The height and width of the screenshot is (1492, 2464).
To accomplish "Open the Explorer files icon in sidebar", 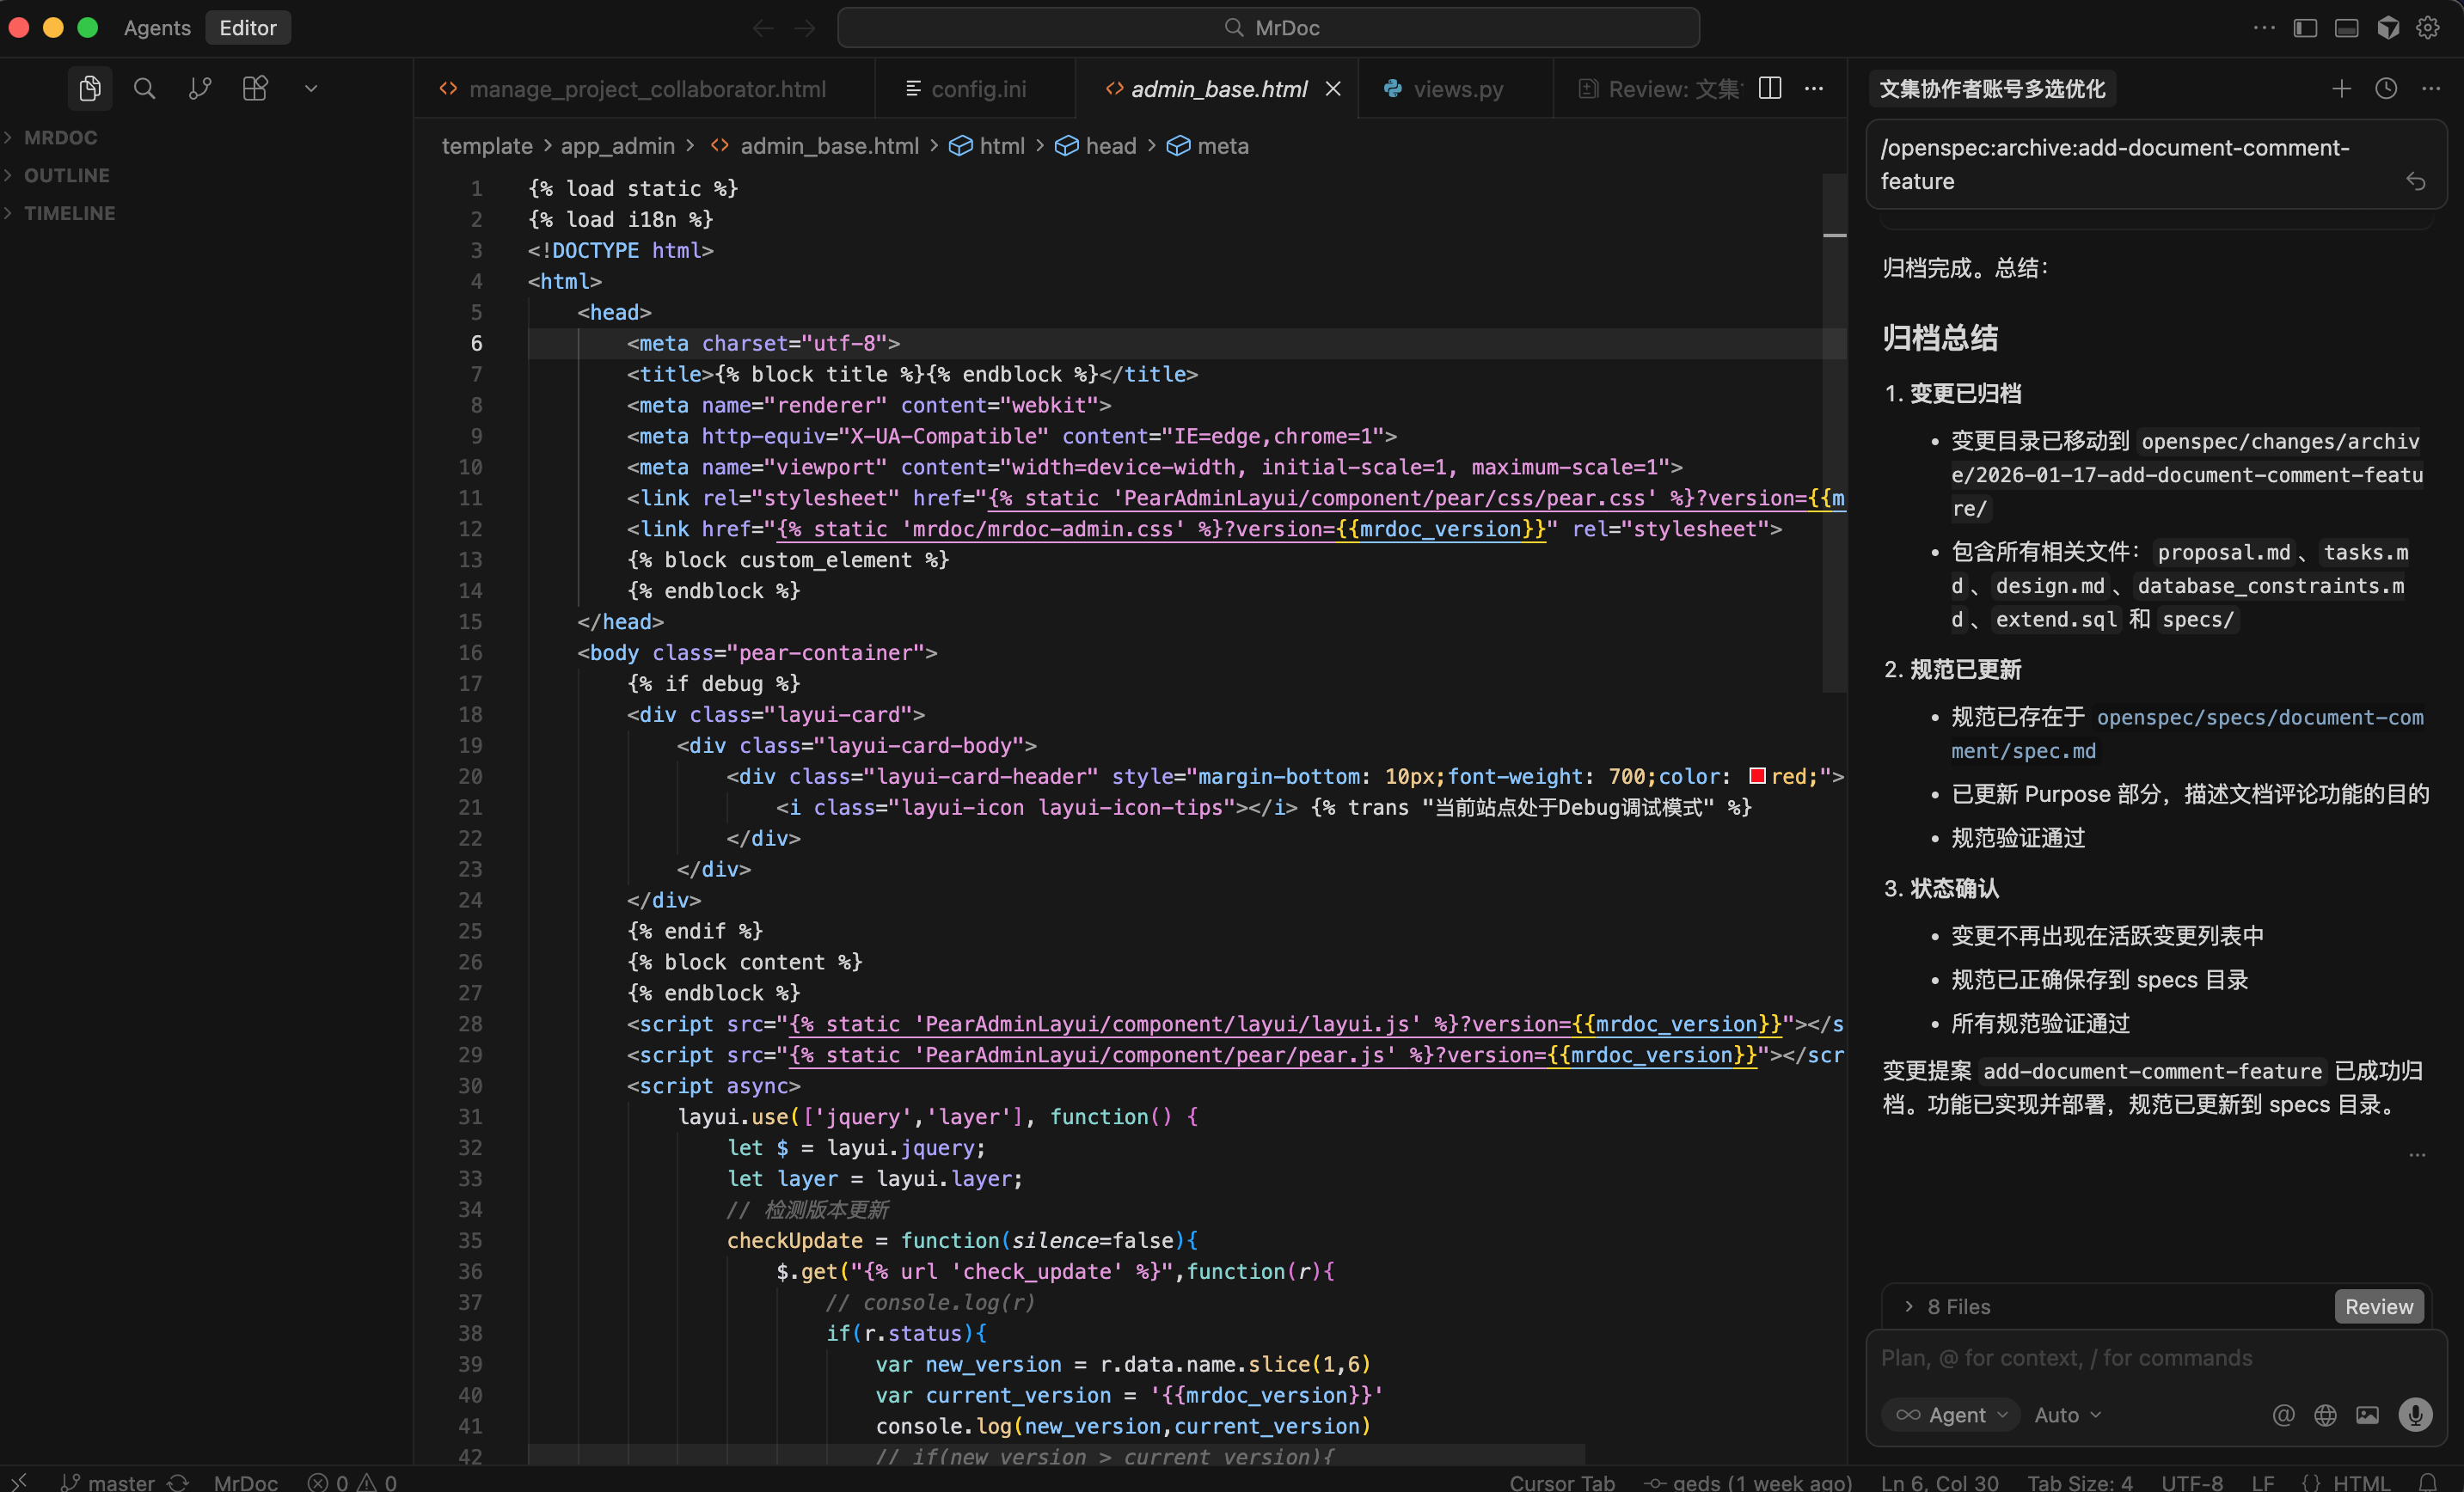I will 90,88.
